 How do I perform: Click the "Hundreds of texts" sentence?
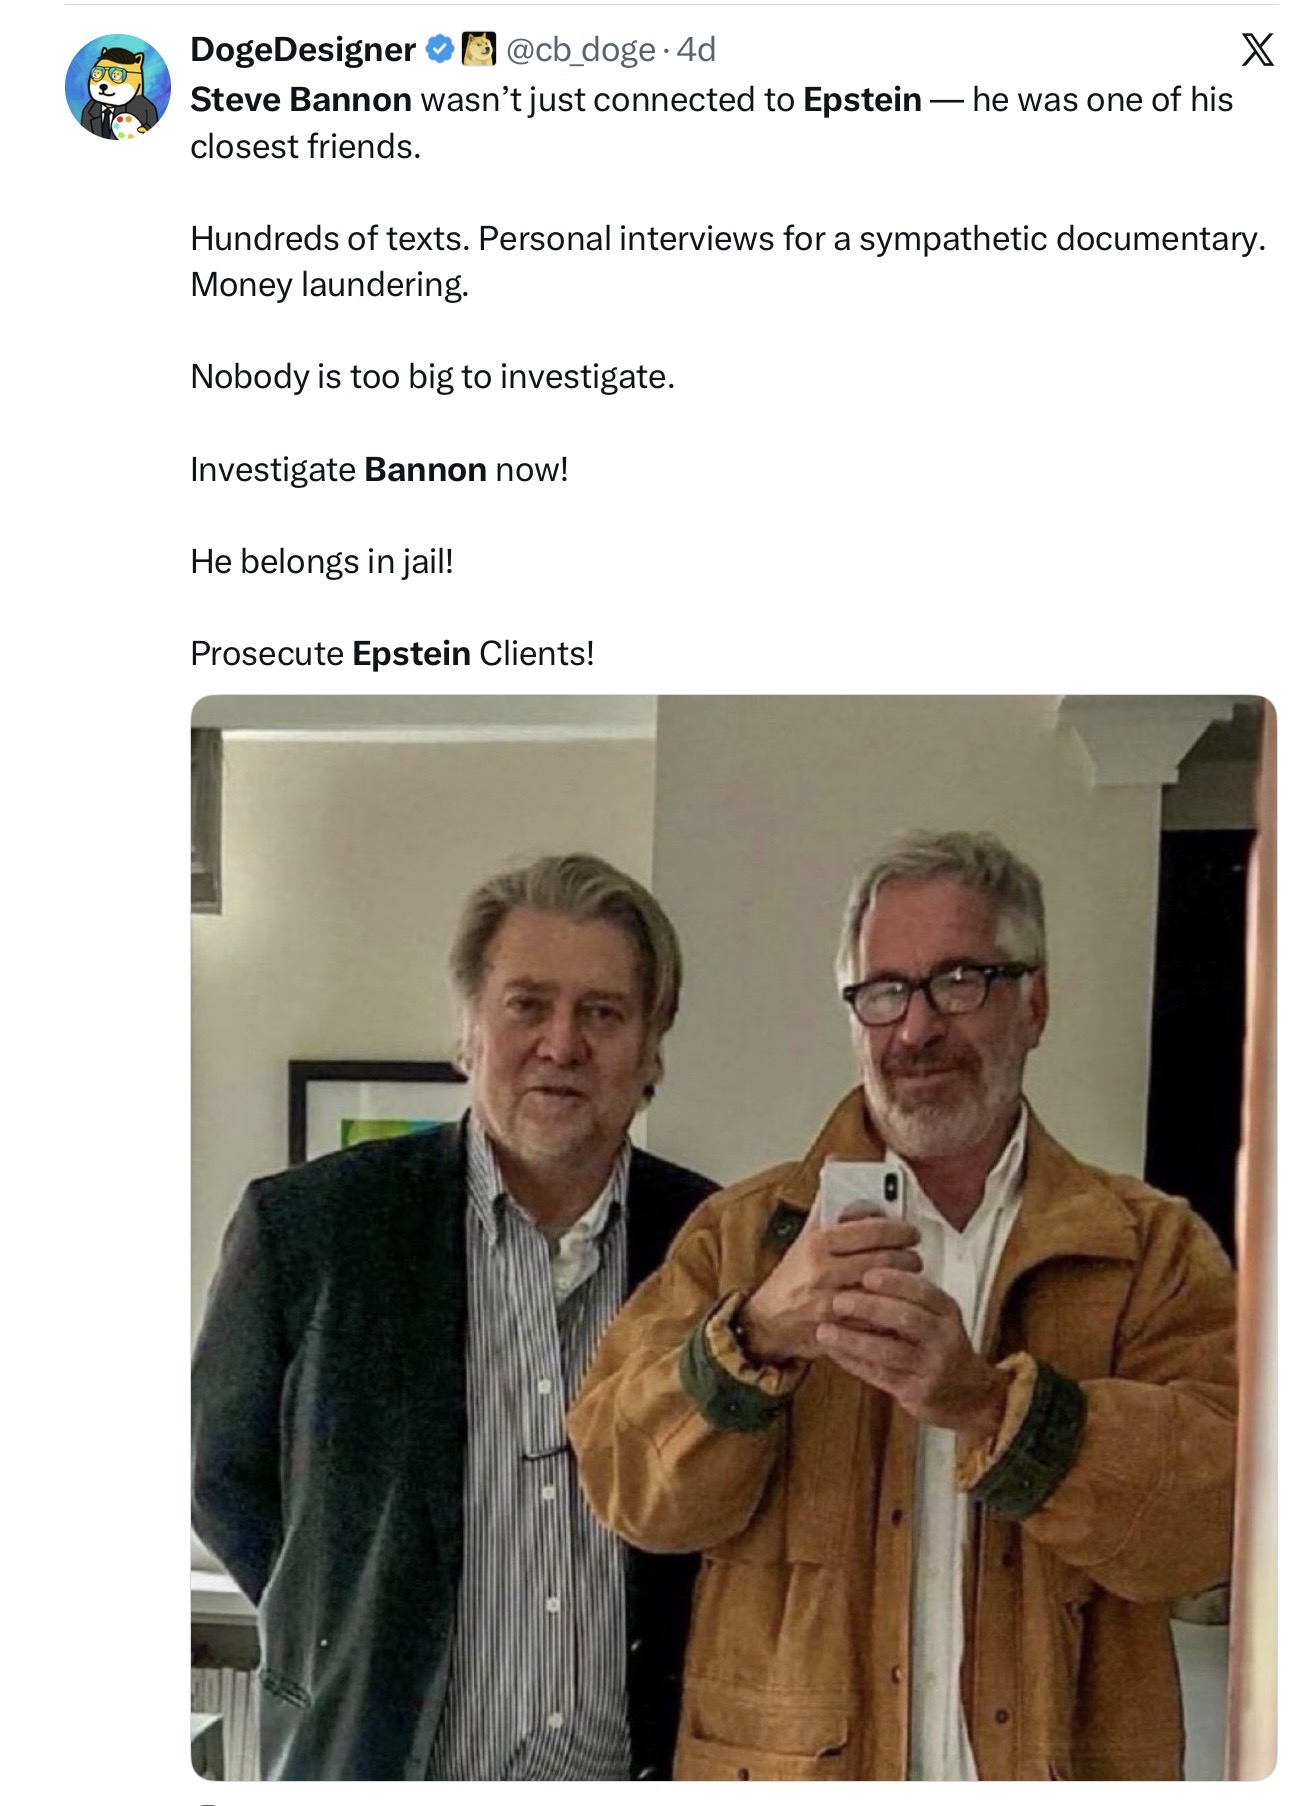(x=728, y=239)
